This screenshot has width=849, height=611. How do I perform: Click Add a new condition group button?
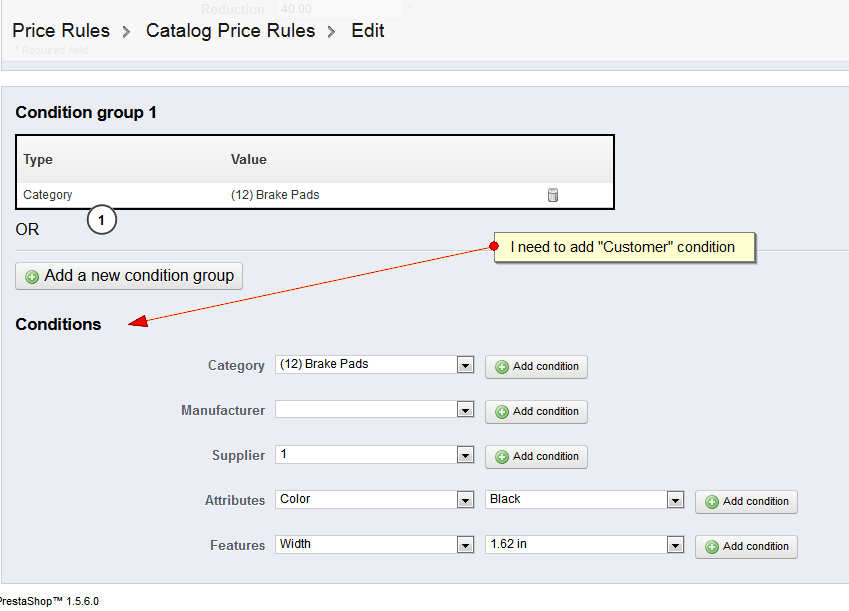click(x=129, y=276)
